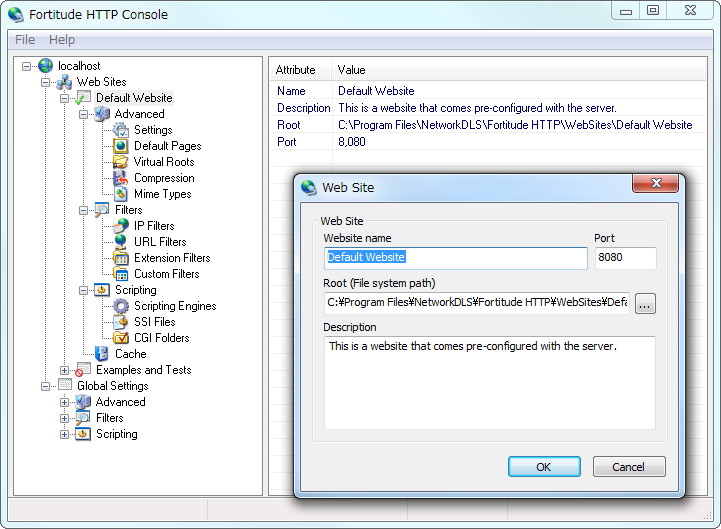The height and width of the screenshot is (529, 721).
Task: Click the URL Filters icon
Action: 121,242
